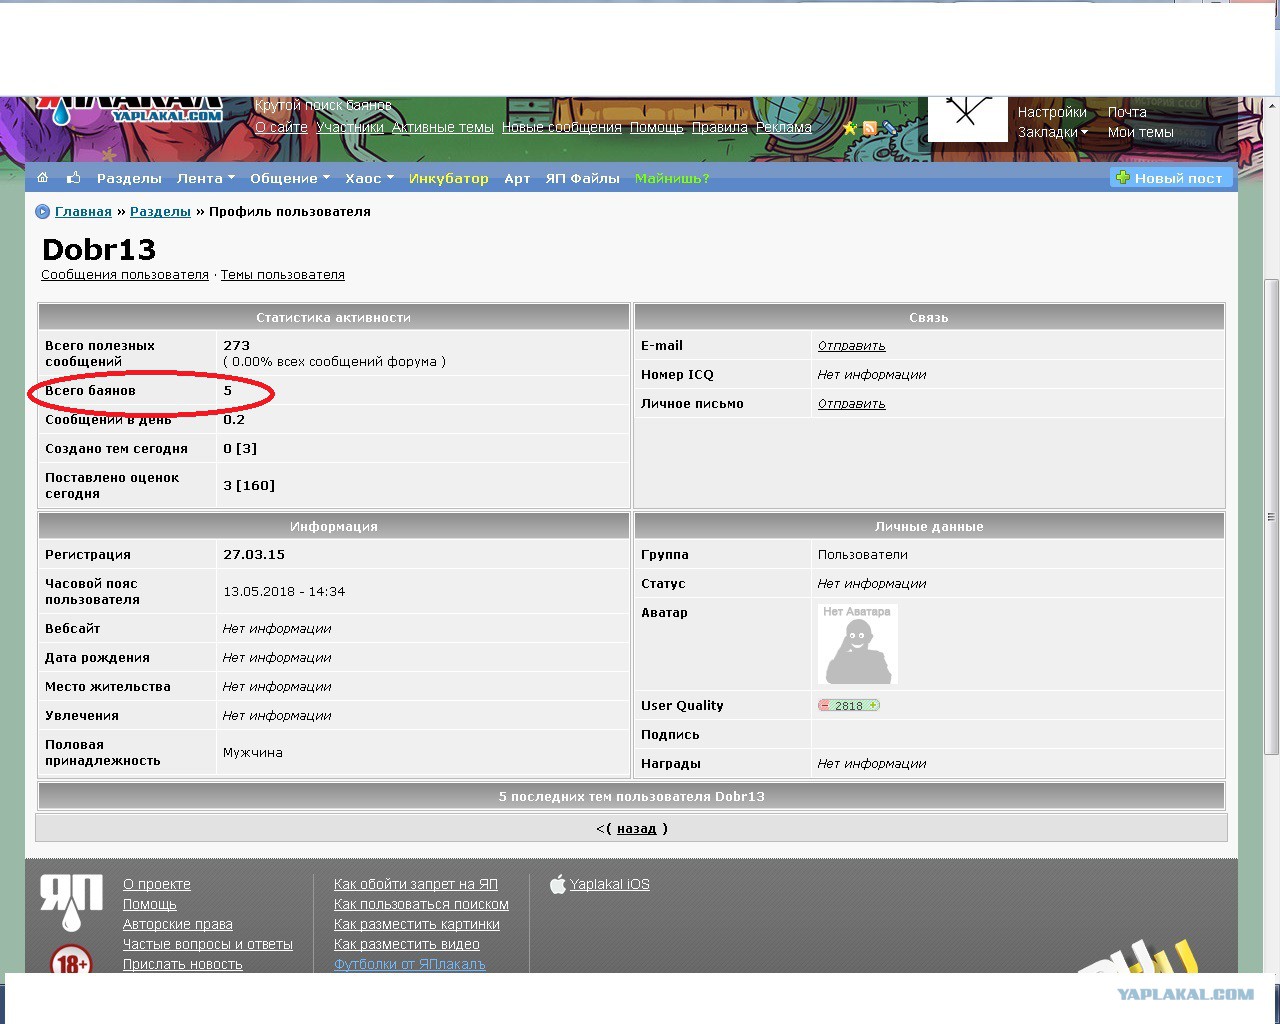
Task: Open Частые вопросы и ответы link
Action: pyautogui.click(x=208, y=944)
